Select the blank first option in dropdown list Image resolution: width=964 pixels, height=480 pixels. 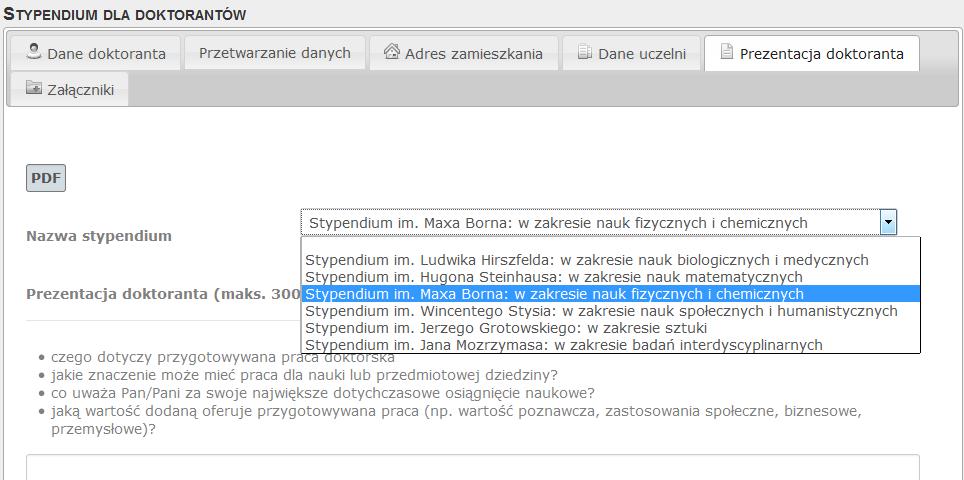[611, 245]
